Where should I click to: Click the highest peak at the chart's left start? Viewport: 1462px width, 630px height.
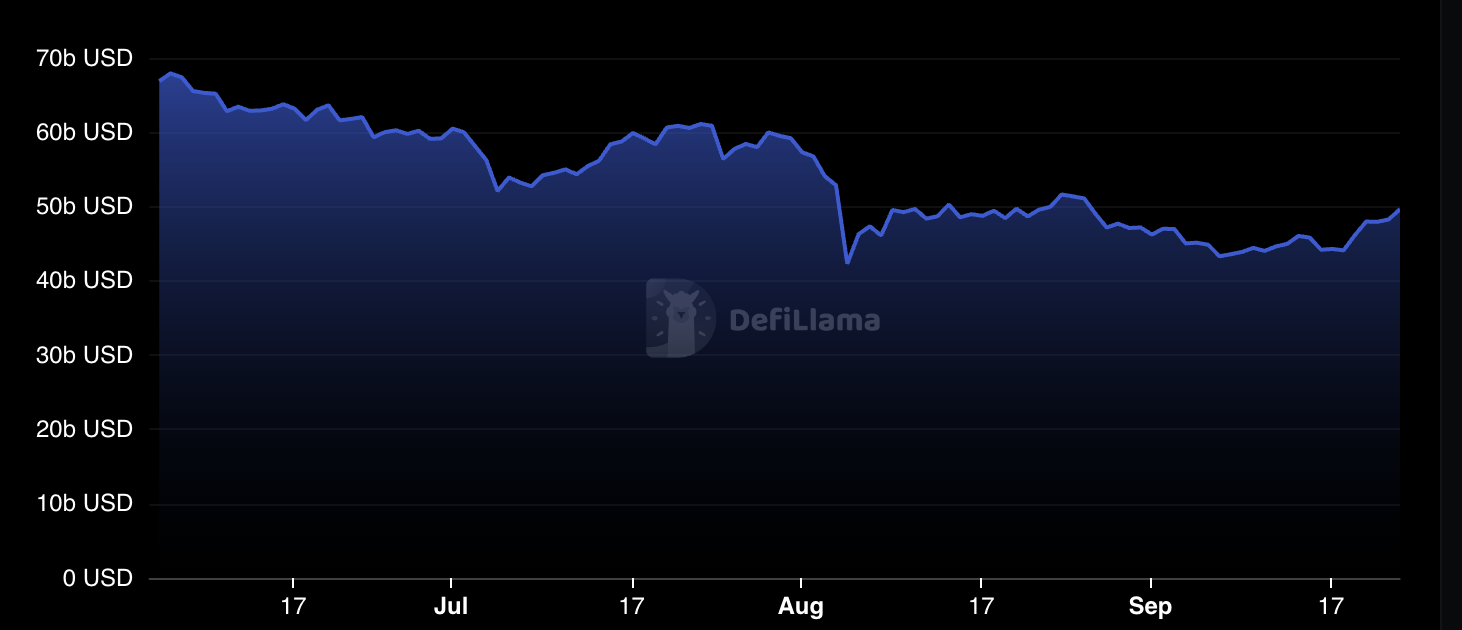click(170, 73)
